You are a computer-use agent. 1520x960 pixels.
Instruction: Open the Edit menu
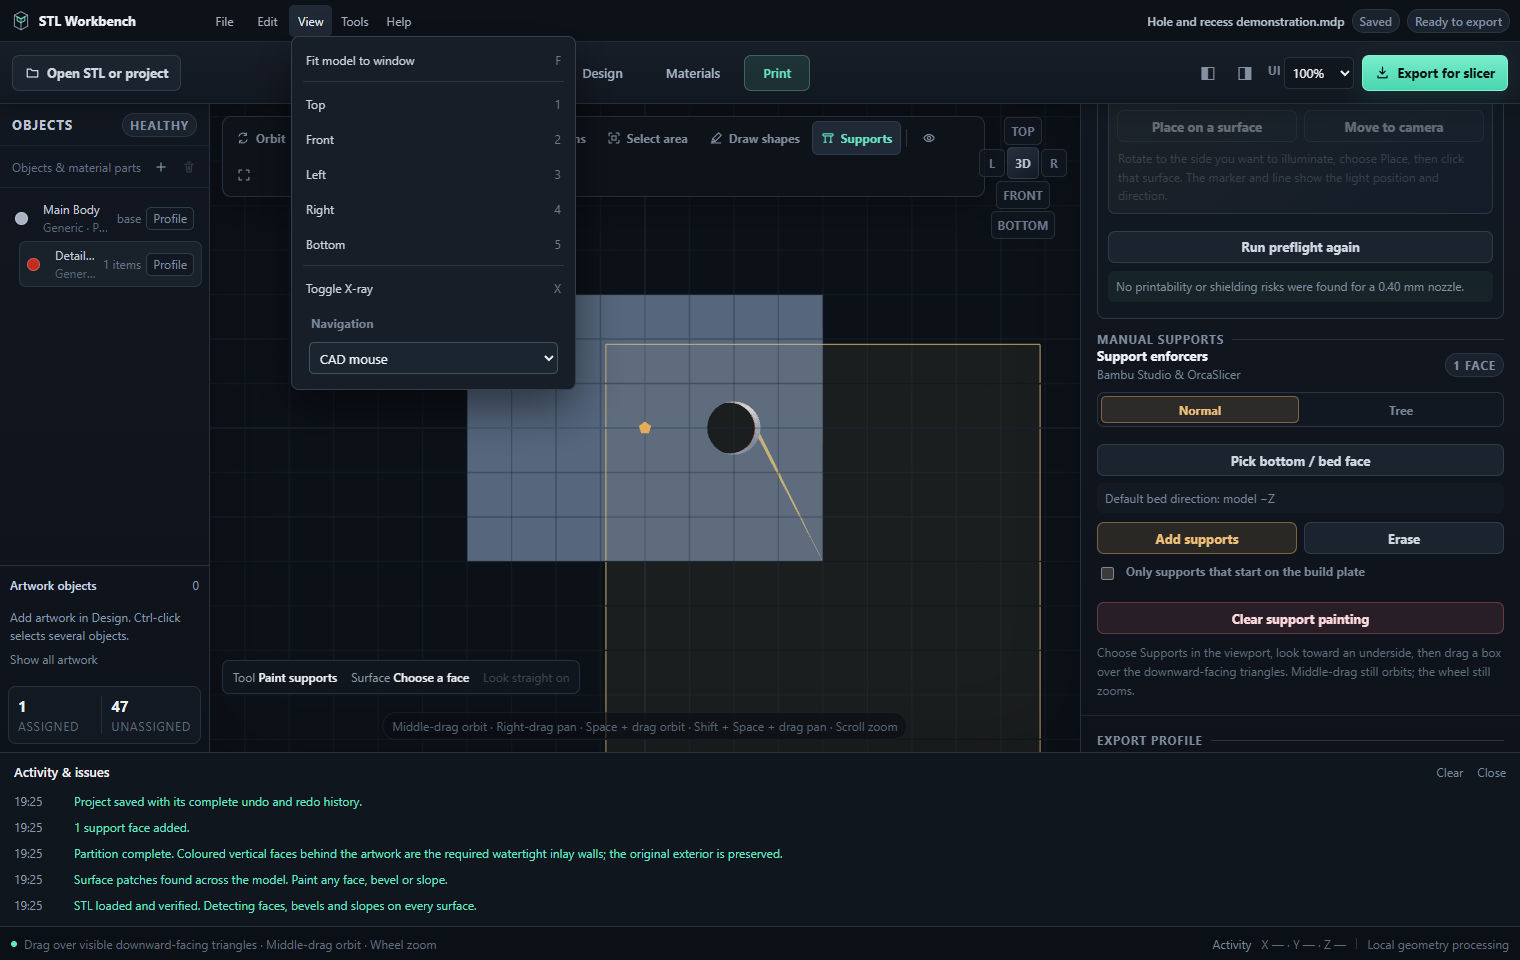267,21
